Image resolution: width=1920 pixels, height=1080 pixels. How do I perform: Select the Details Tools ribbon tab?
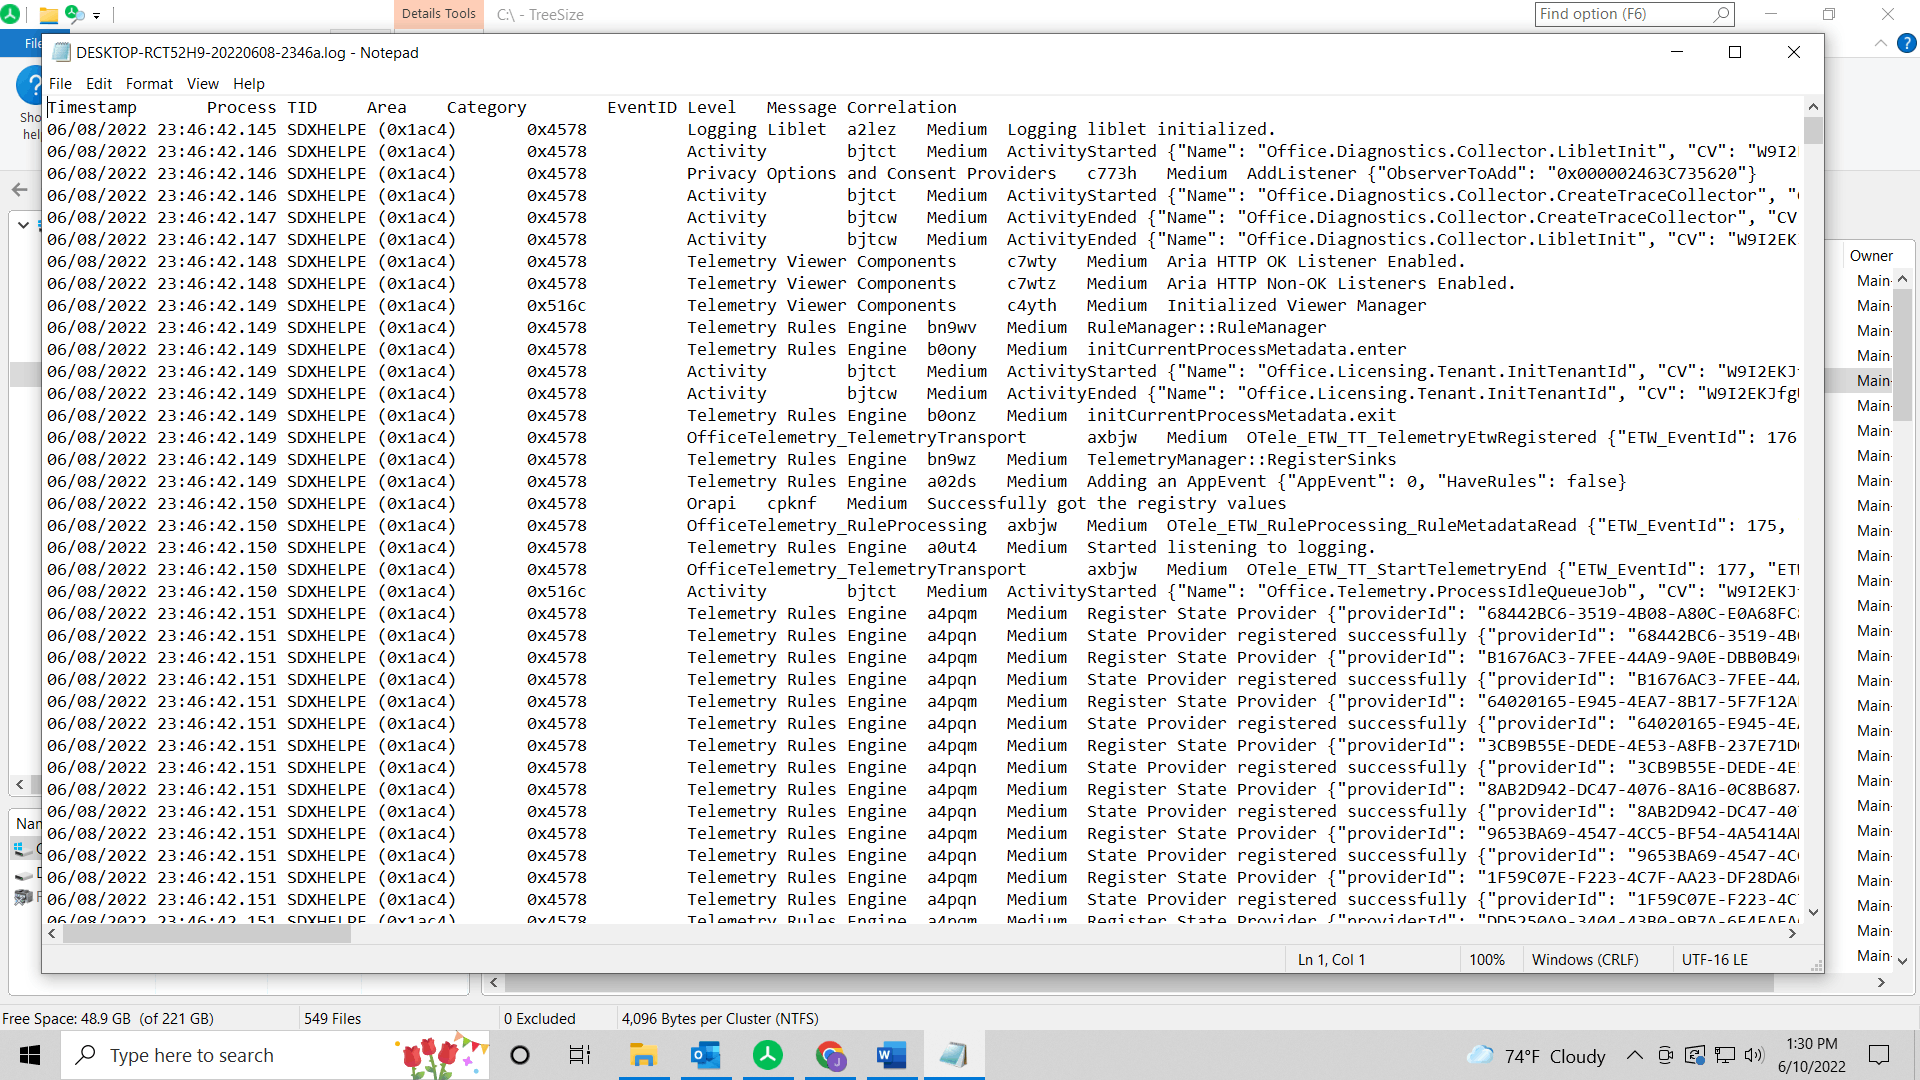(438, 14)
